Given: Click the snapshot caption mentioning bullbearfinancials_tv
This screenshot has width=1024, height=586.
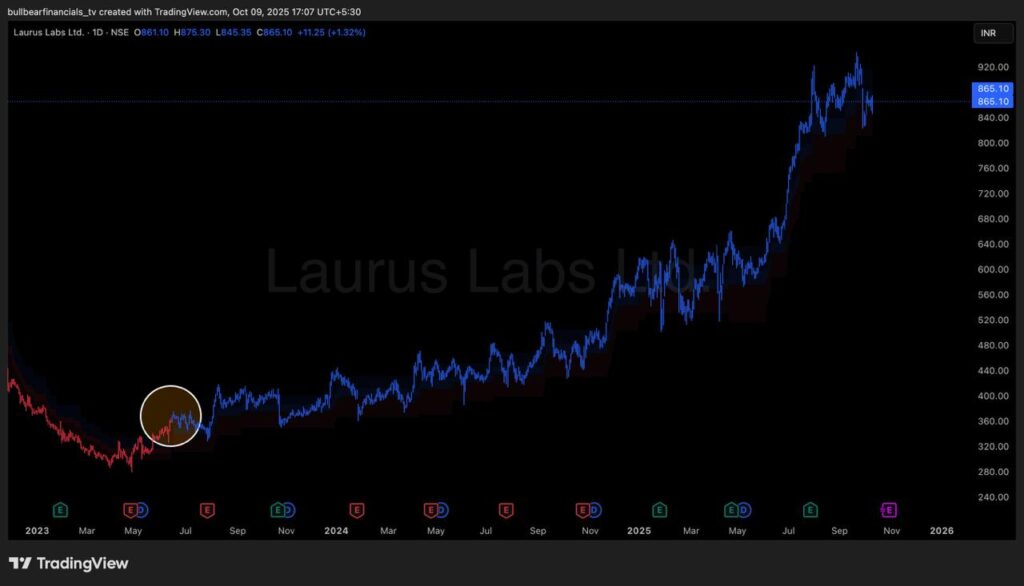Looking at the screenshot, I should click(184, 12).
